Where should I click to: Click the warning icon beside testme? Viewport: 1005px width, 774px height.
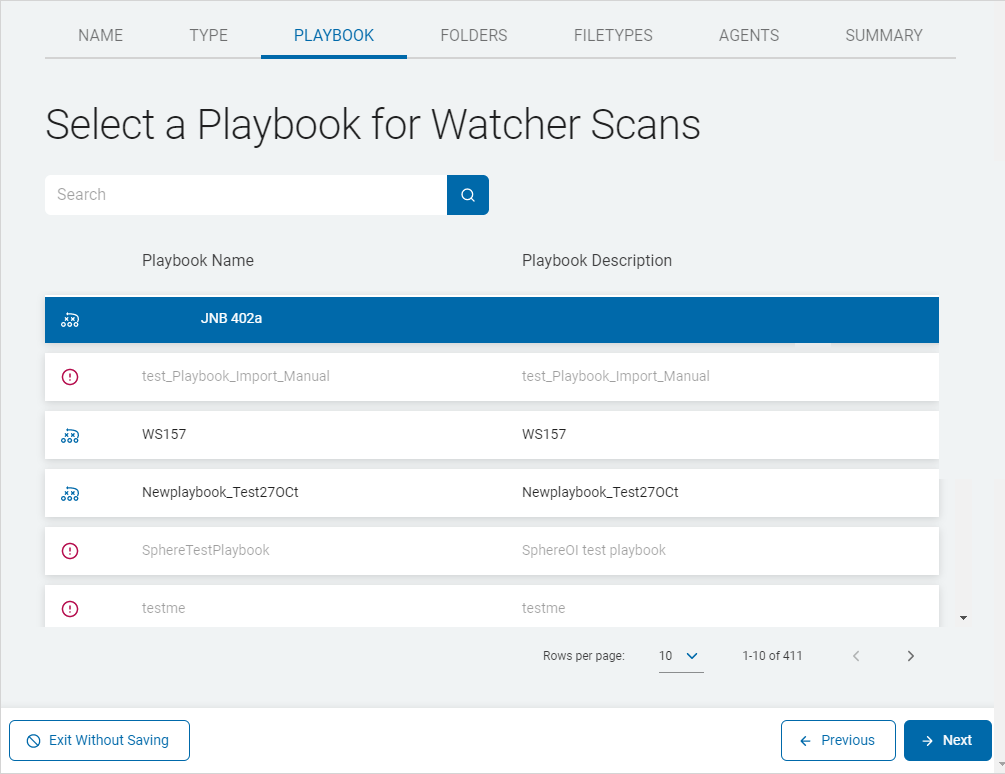coord(70,608)
